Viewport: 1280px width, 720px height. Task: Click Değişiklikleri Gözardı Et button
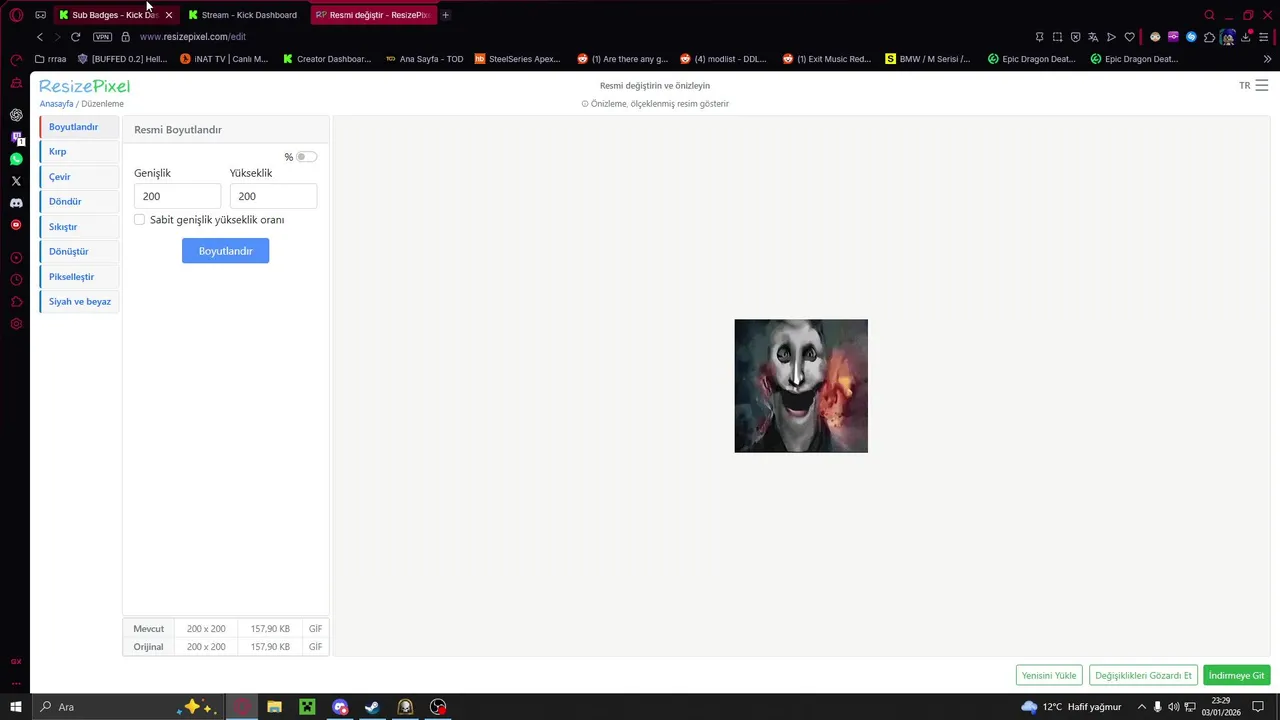[1143, 675]
